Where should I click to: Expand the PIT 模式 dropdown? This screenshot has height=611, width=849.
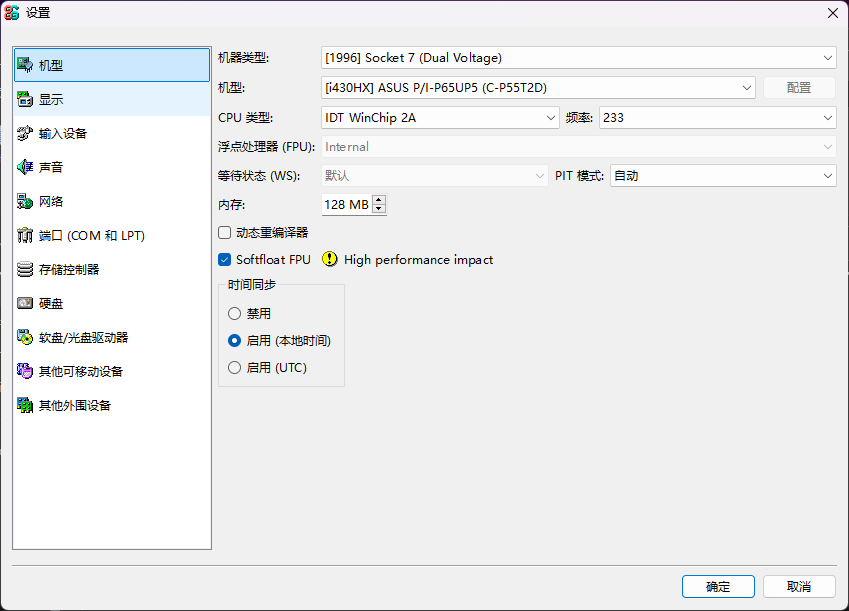(x=723, y=175)
